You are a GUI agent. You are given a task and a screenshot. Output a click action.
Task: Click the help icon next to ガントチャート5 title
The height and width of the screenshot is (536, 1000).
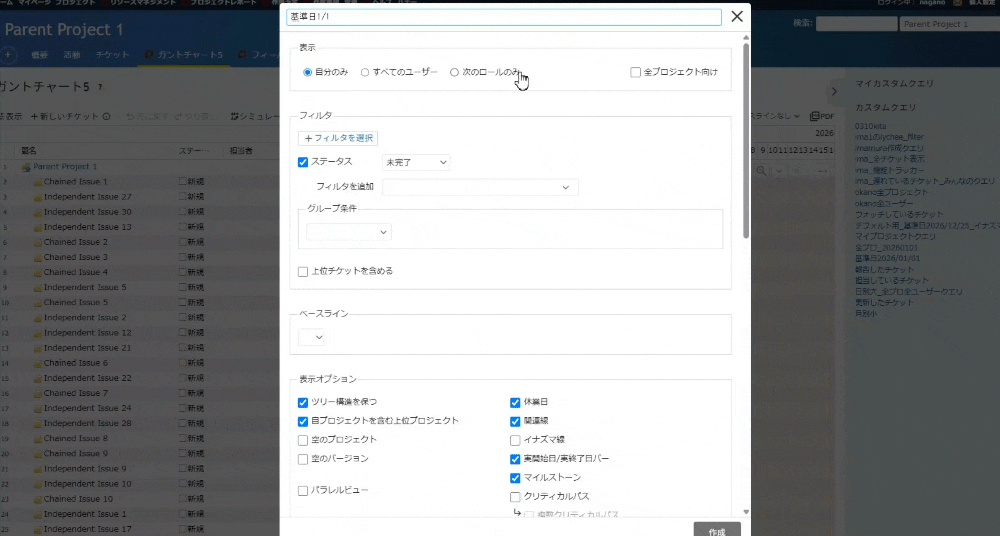point(99,87)
